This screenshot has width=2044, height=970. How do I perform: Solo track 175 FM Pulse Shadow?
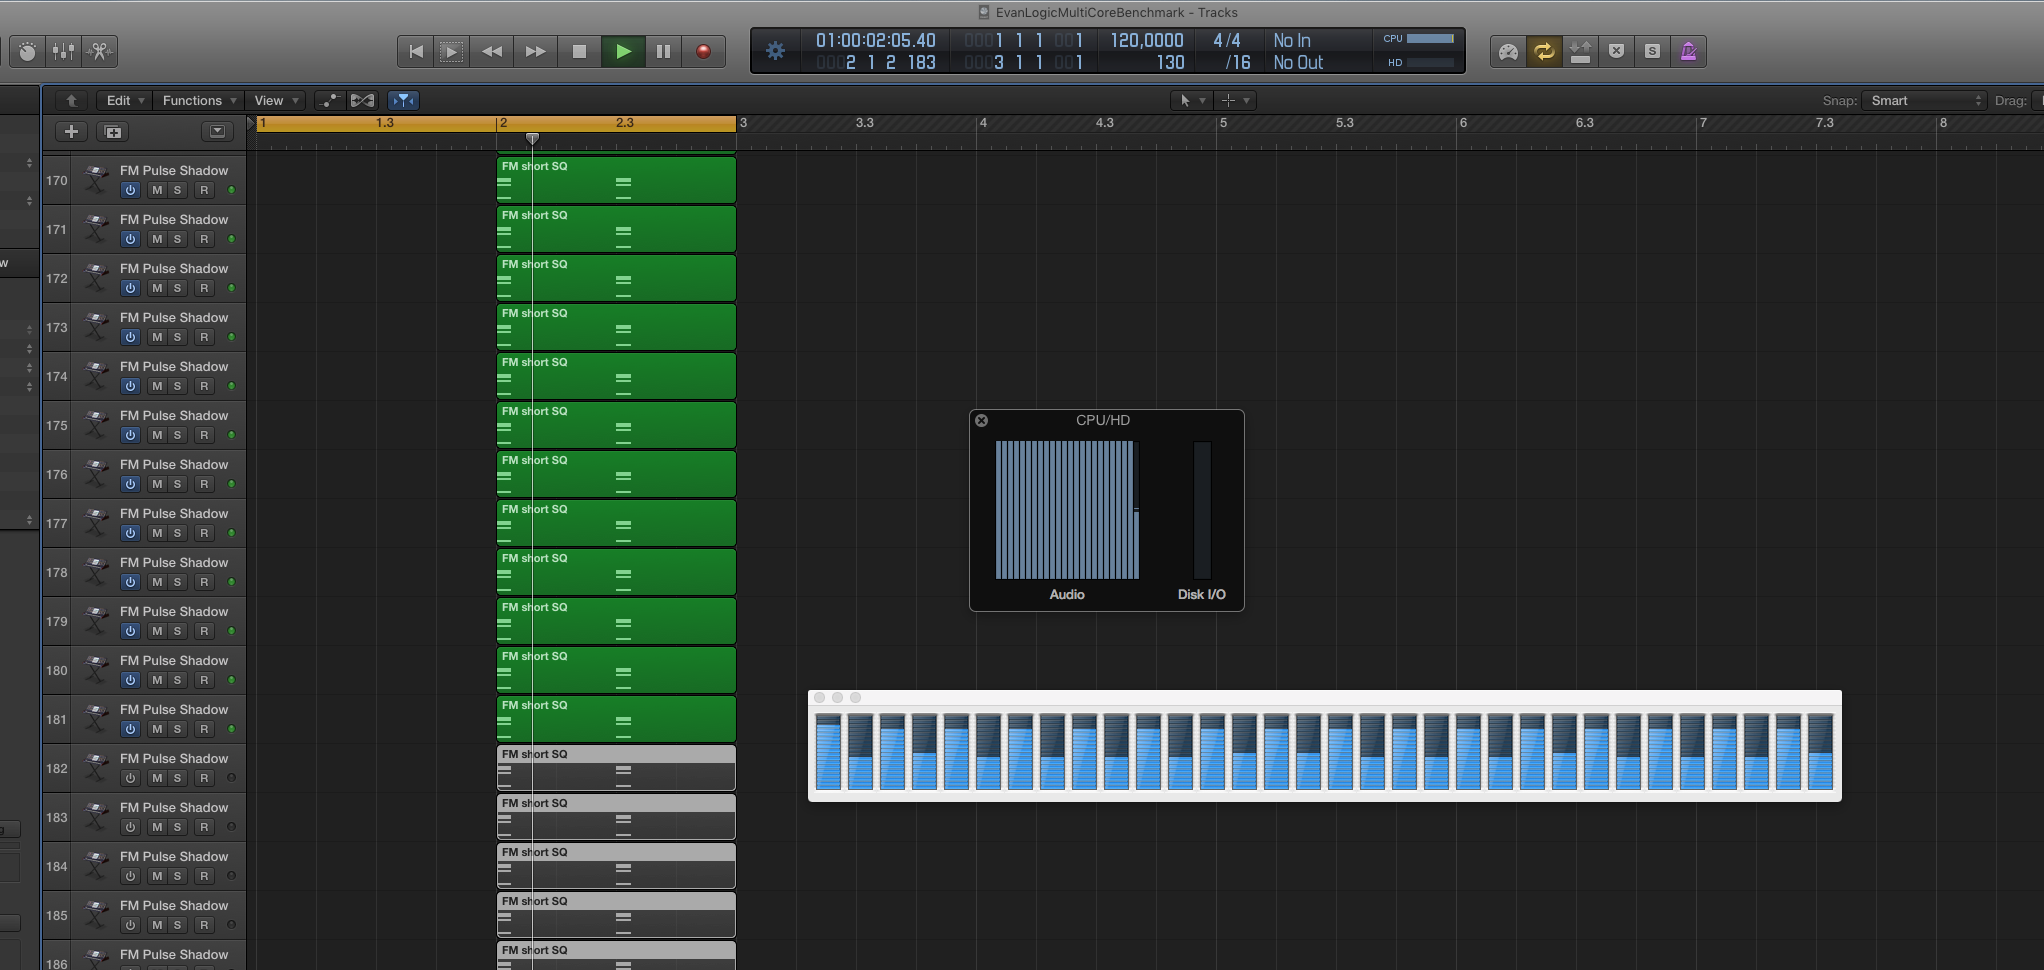(x=178, y=435)
